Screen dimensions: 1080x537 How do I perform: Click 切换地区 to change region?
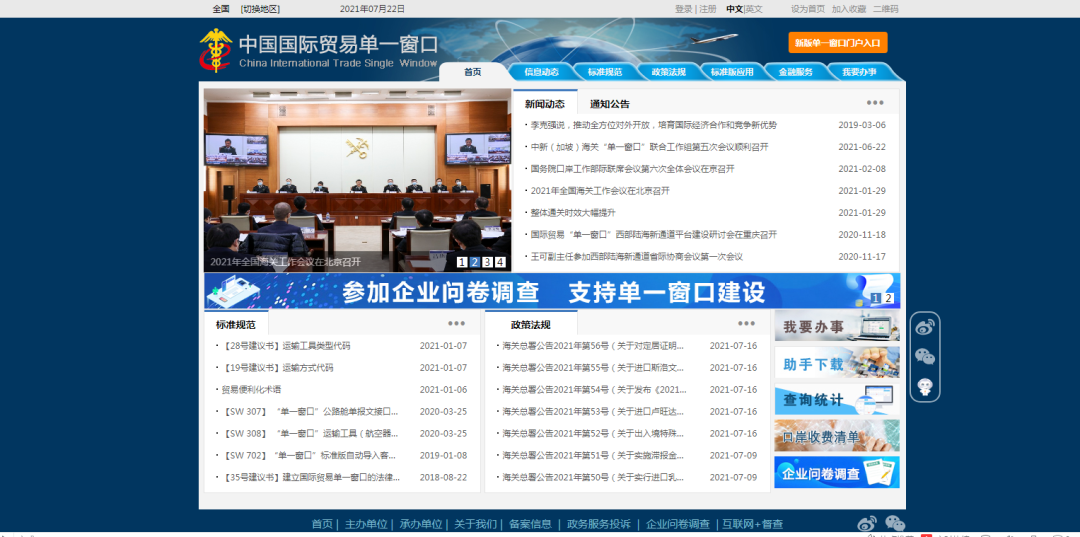[x=260, y=9]
